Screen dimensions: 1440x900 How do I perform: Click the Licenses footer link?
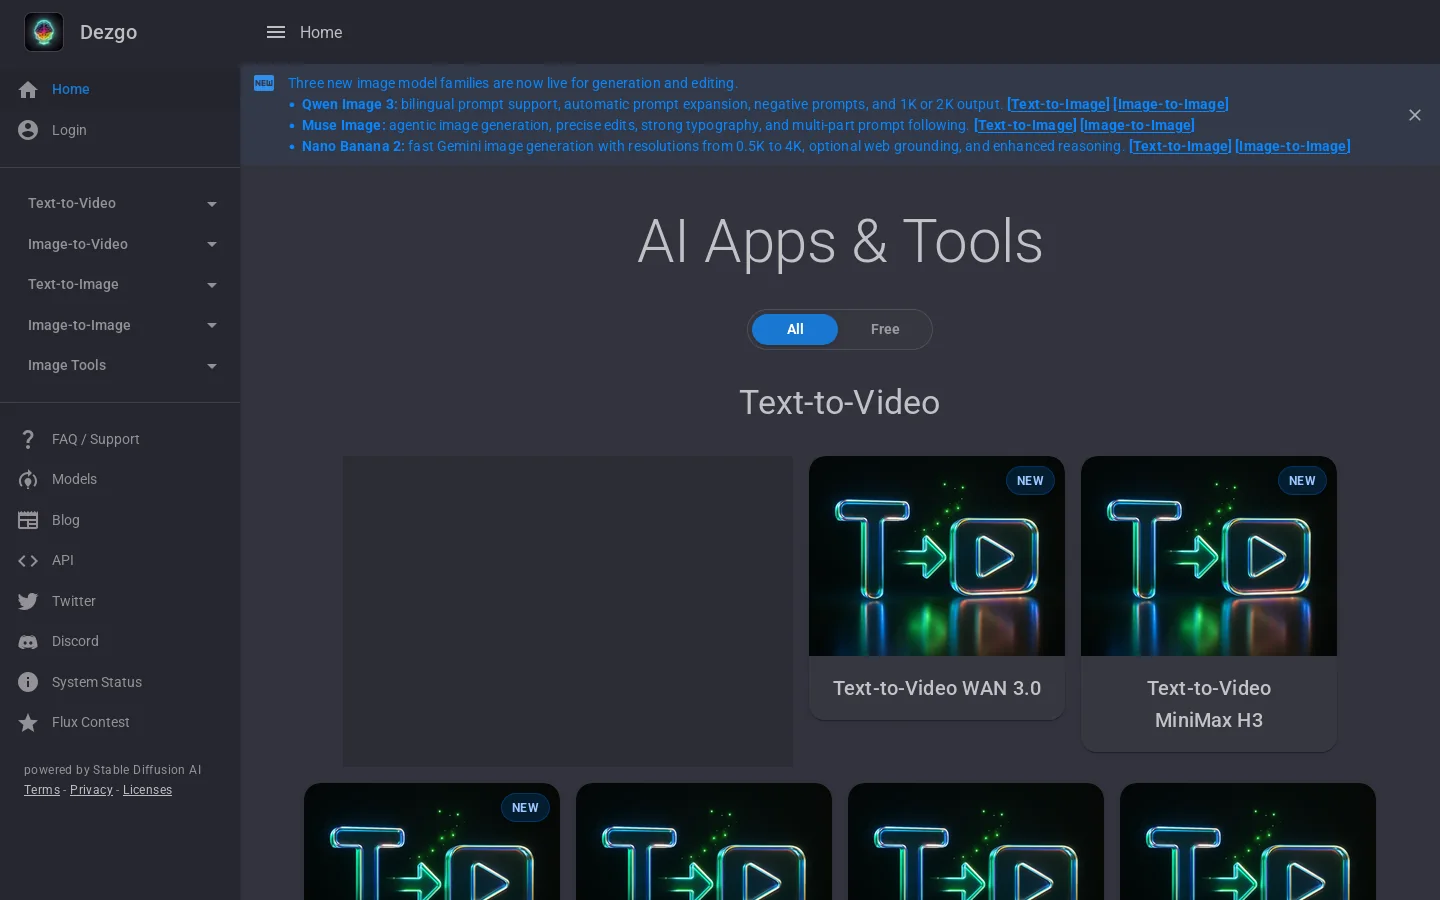tap(147, 790)
